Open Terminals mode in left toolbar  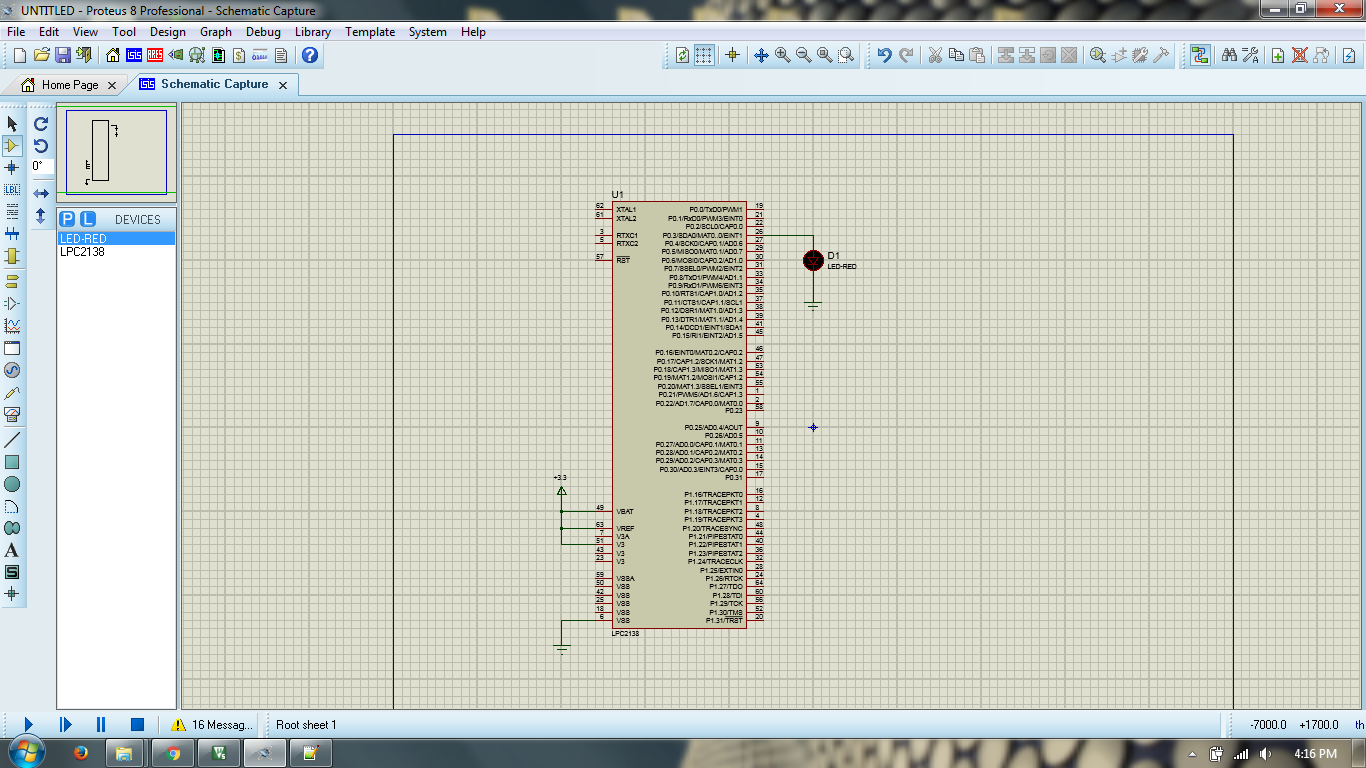[x=12, y=281]
